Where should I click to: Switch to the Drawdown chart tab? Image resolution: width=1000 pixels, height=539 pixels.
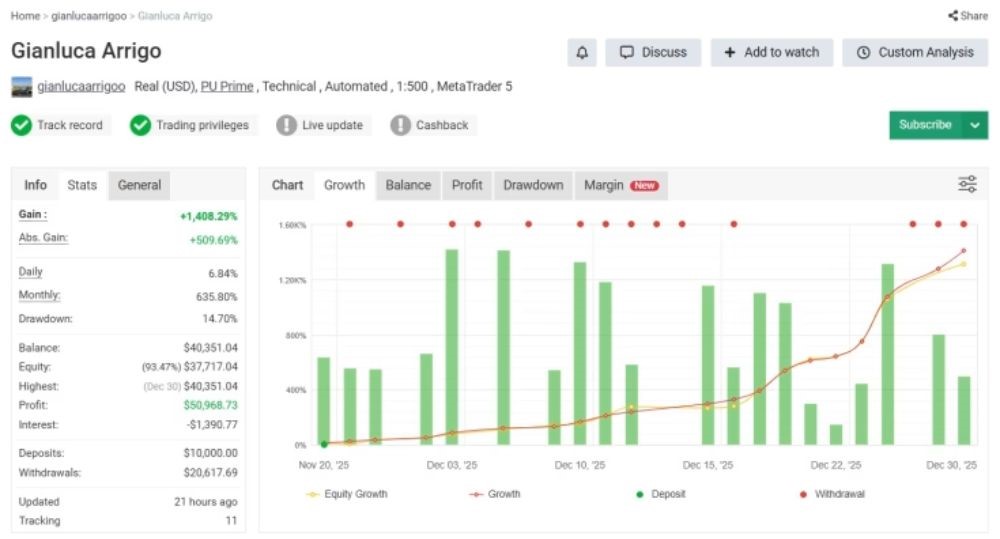tap(533, 185)
